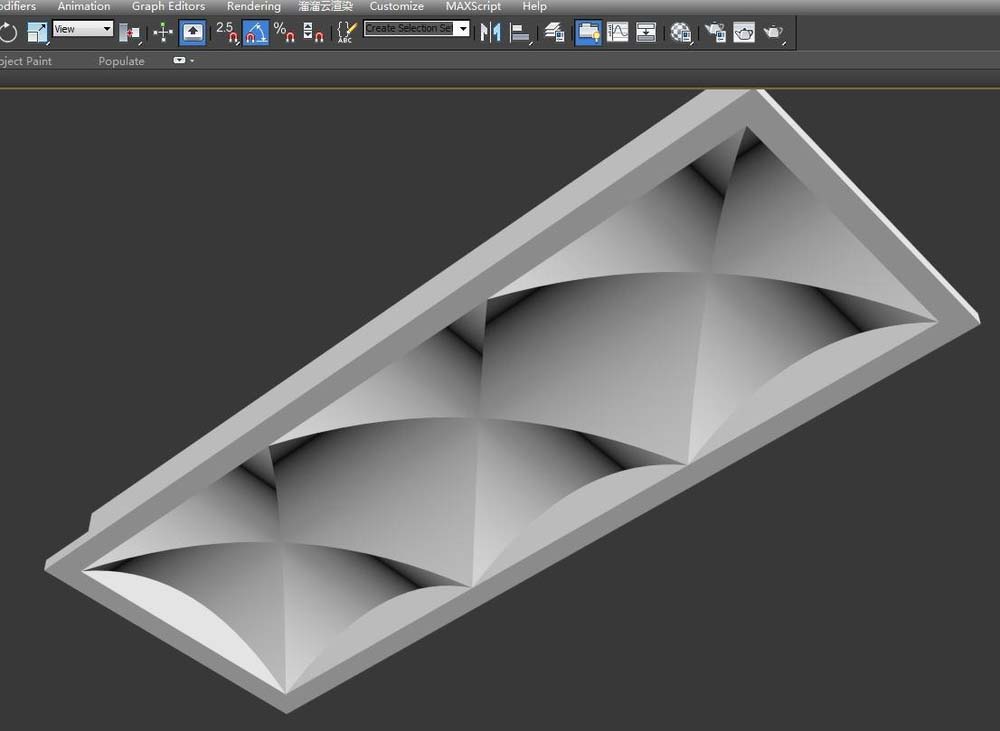The width and height of the screenshot is (1000, 731).
Task: Enable the Percent Snap toggle
Action: (284, 32)
